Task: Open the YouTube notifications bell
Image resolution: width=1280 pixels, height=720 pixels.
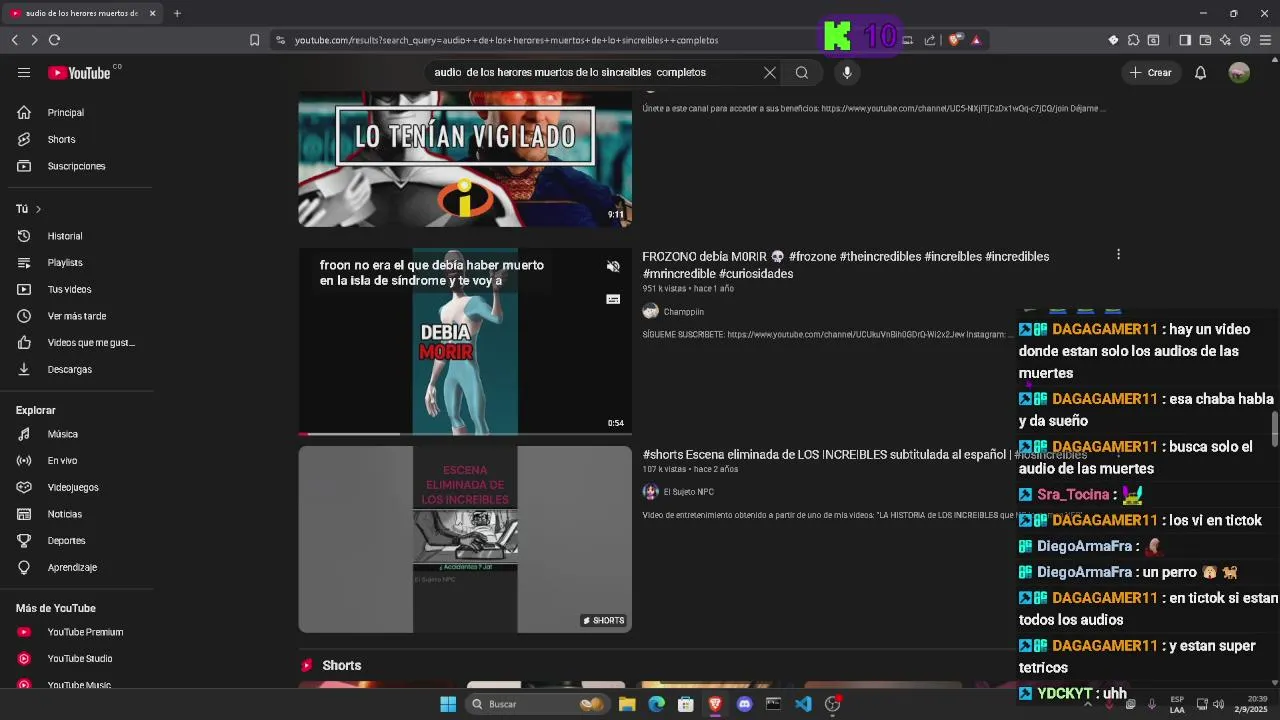Action: click(x=1201, y=72)
